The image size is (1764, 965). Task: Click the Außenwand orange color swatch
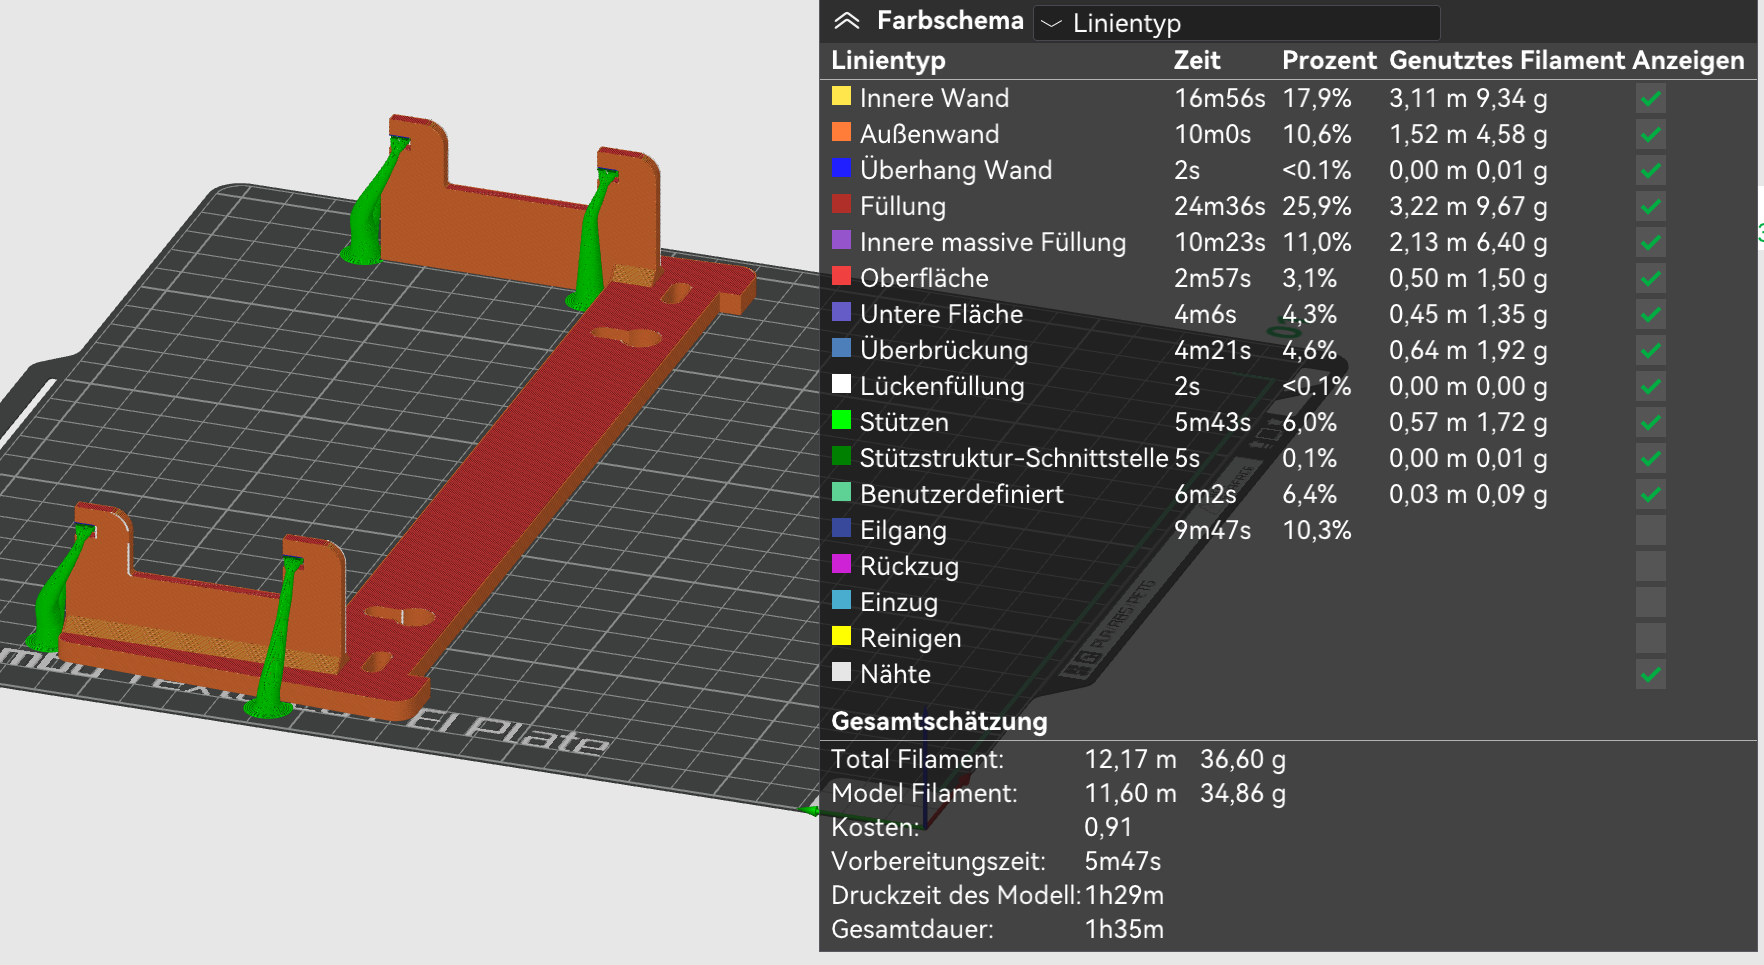click(x=841, y=133)
